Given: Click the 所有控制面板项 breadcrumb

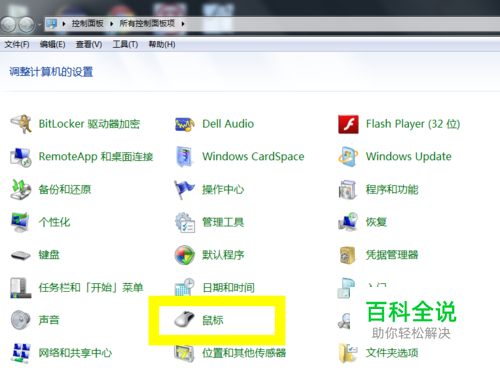Looking at the screenshot, I should (x=147, y=23).
